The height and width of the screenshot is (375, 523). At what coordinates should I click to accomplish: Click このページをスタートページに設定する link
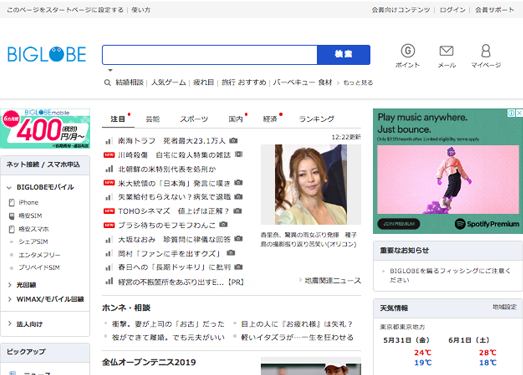coord(65,10)
